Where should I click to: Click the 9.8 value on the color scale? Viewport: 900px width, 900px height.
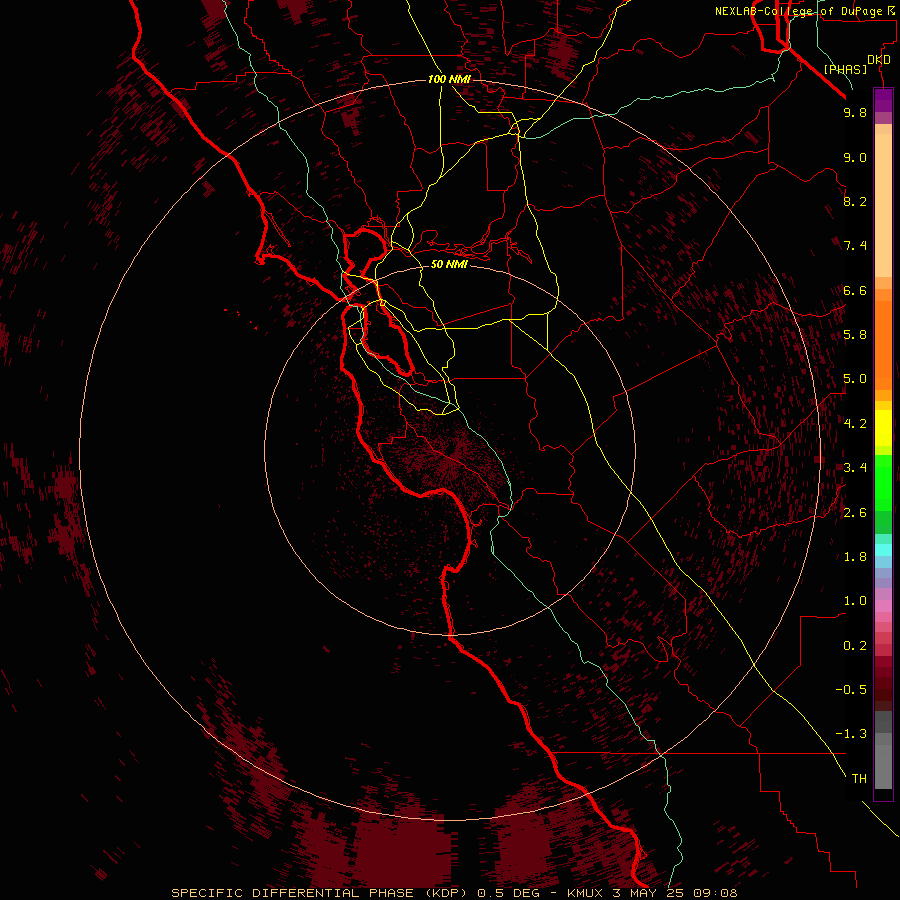pyautogui.click(x=855, y=112)
